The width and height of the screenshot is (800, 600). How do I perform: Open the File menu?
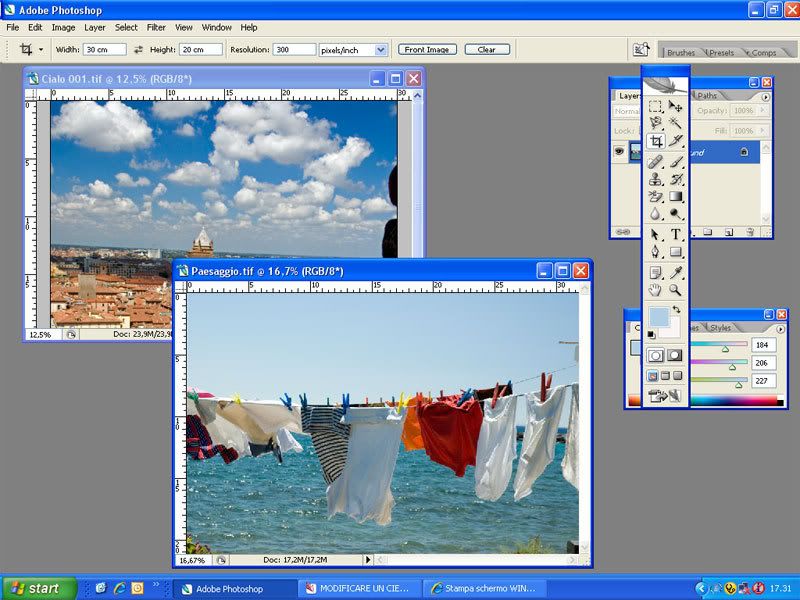click(12, 28)
